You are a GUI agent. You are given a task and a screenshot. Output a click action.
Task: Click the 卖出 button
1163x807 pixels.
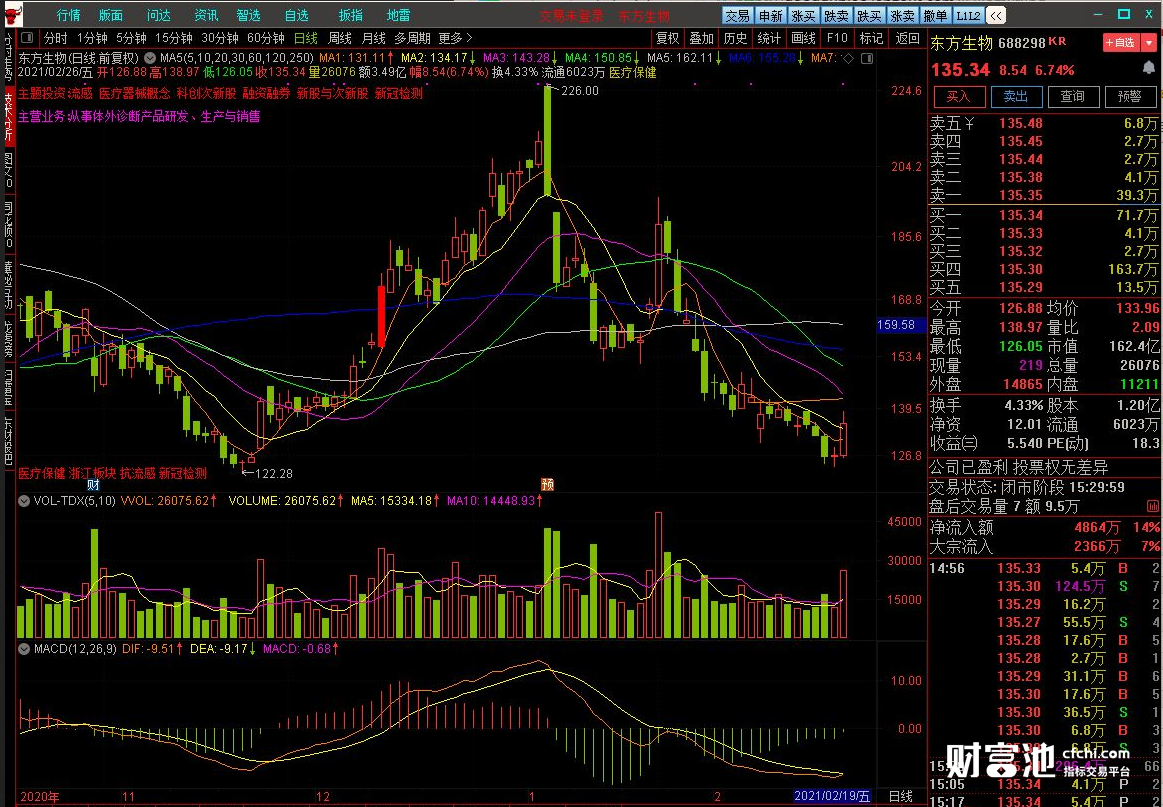(x=1015, y=96)
